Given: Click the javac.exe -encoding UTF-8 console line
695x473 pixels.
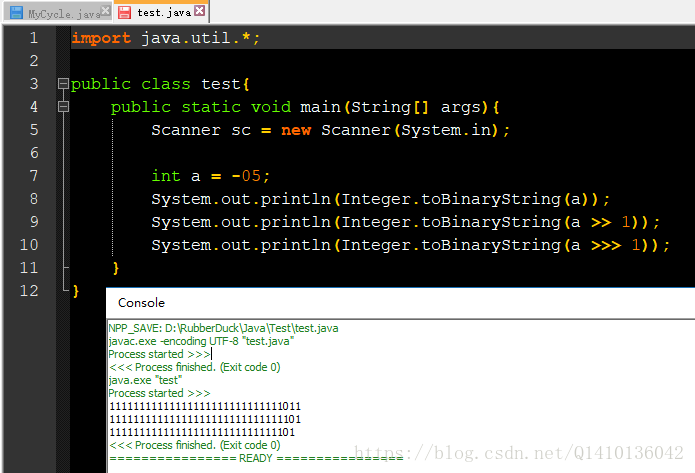Looking at the screenshot, I should tap(201, 341).
